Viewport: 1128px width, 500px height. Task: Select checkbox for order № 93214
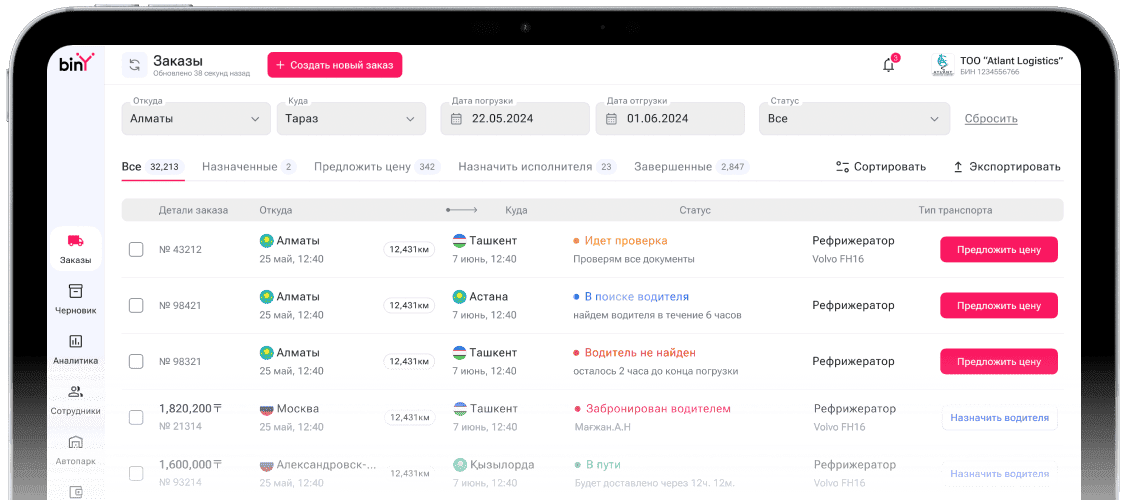click(136, 473)
